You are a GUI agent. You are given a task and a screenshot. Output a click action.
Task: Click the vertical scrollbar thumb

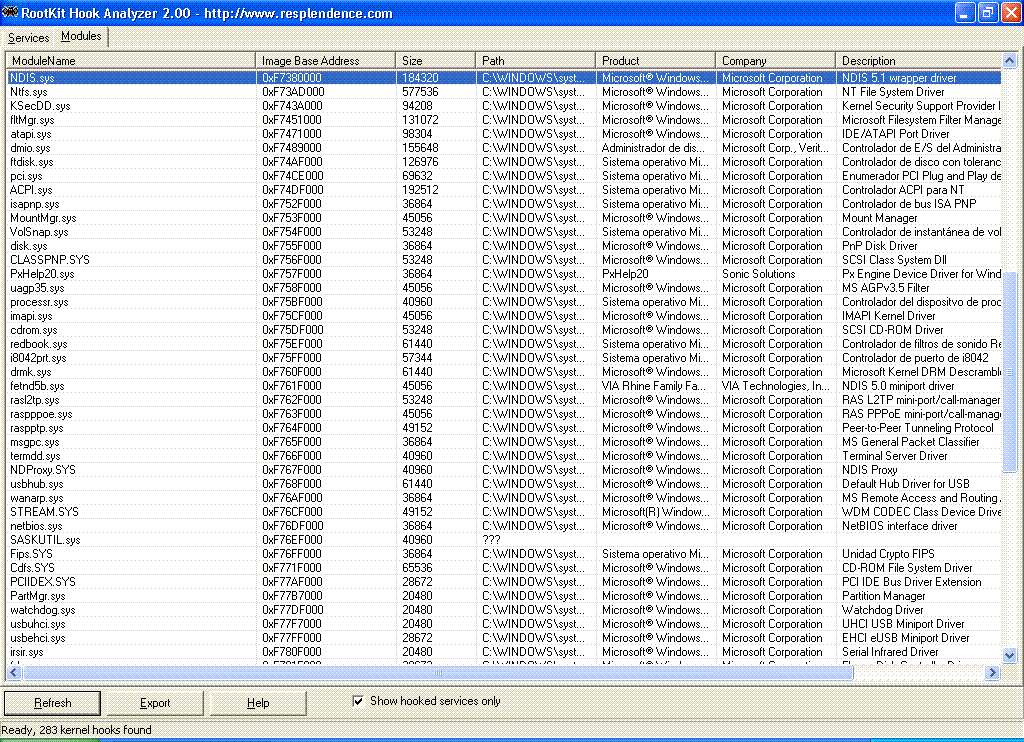1009,372
